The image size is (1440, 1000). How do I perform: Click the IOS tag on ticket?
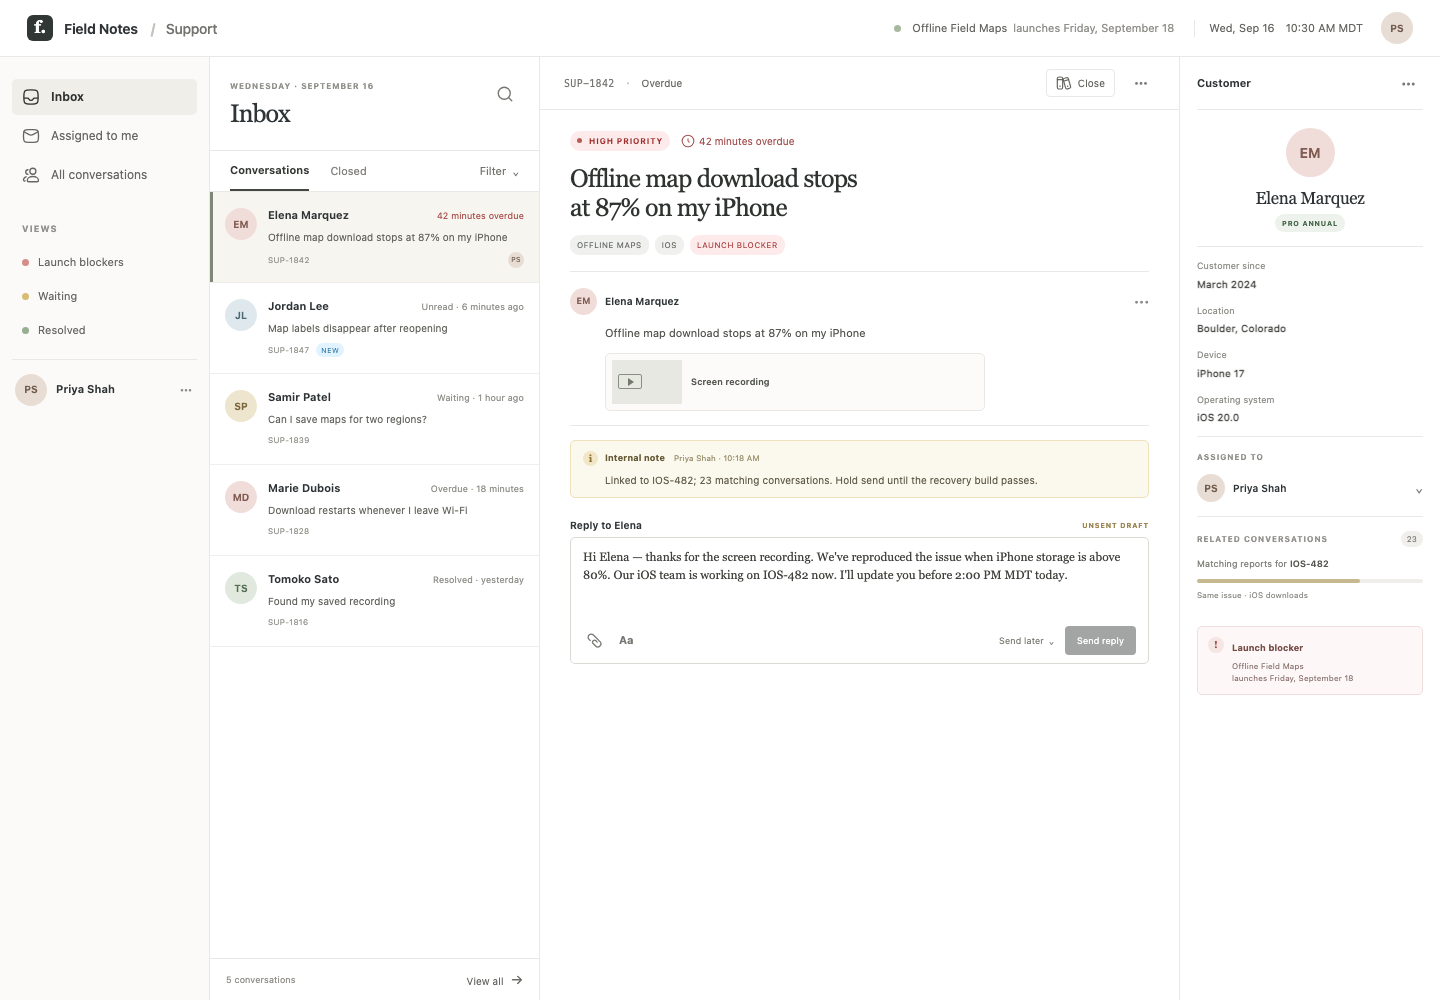pyautogui.click(x=669, y=245)
